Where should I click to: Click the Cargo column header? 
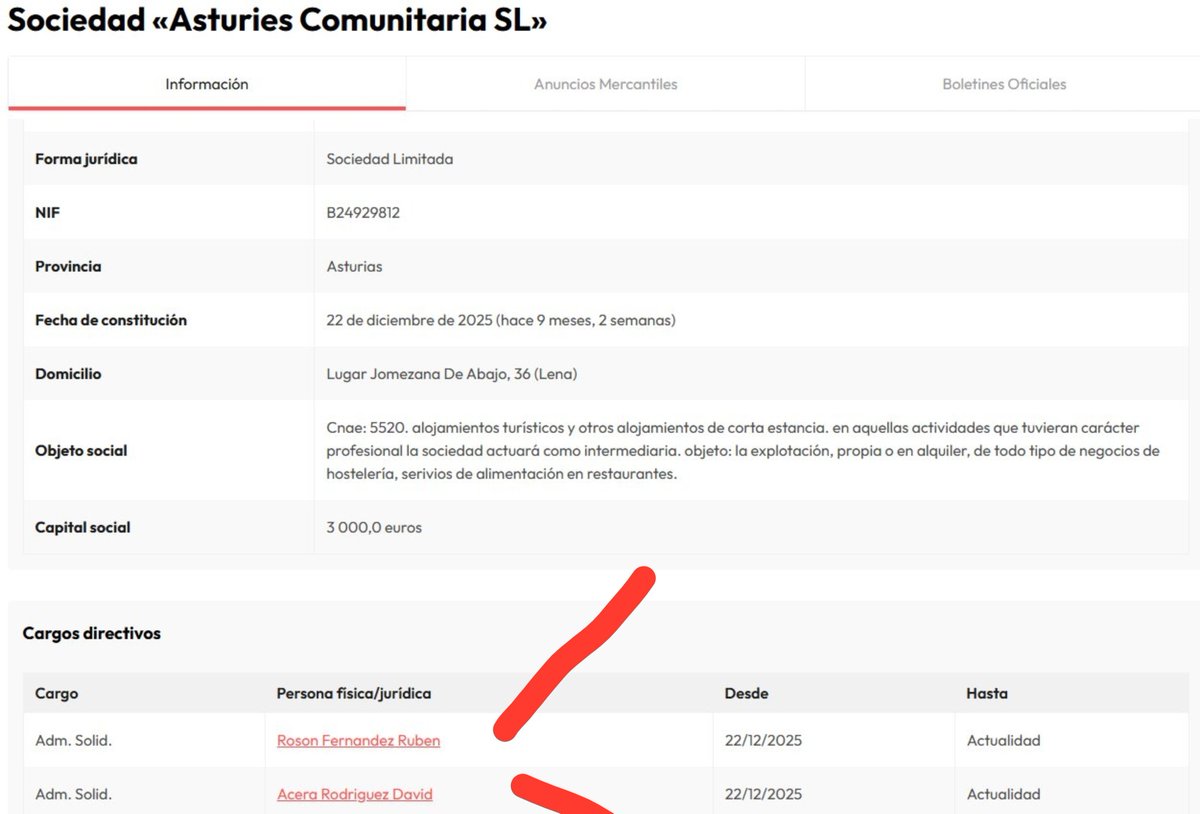(x=56, y=693)
